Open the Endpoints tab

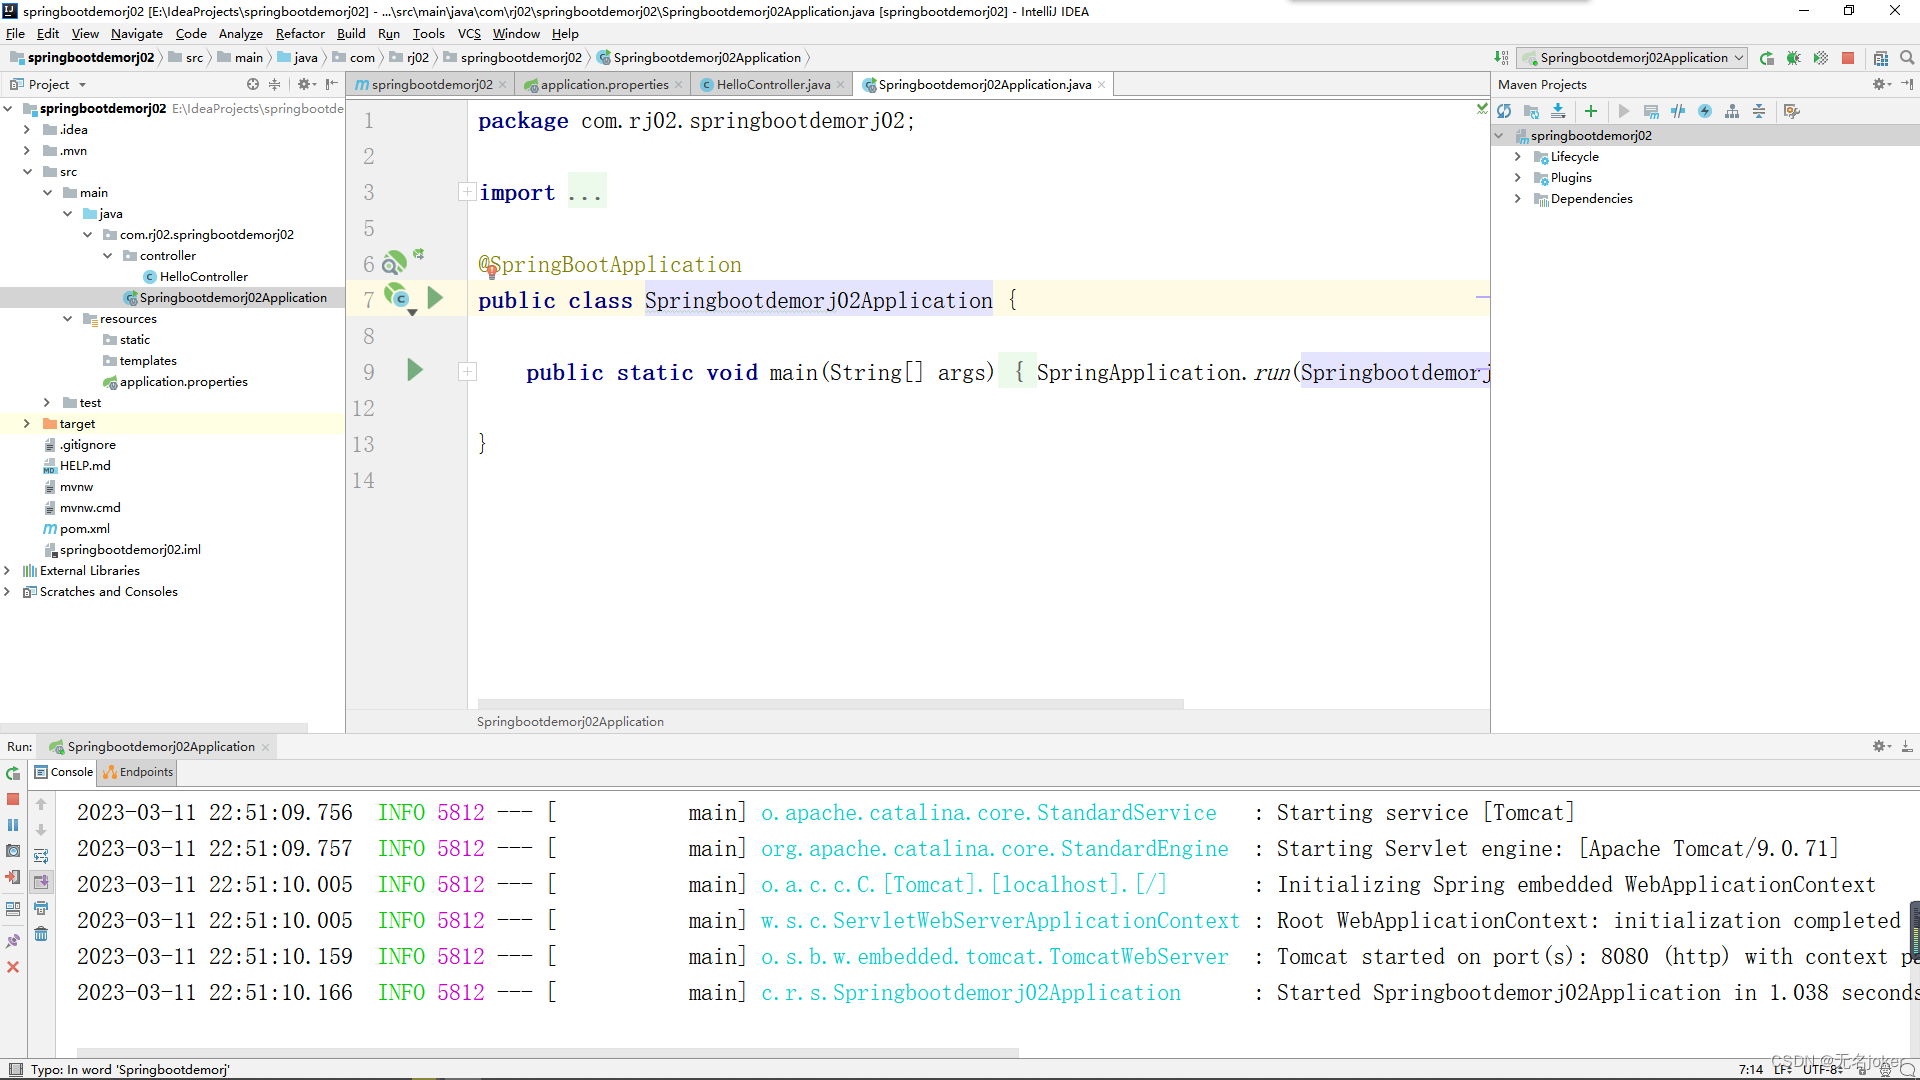click(138, 772)
